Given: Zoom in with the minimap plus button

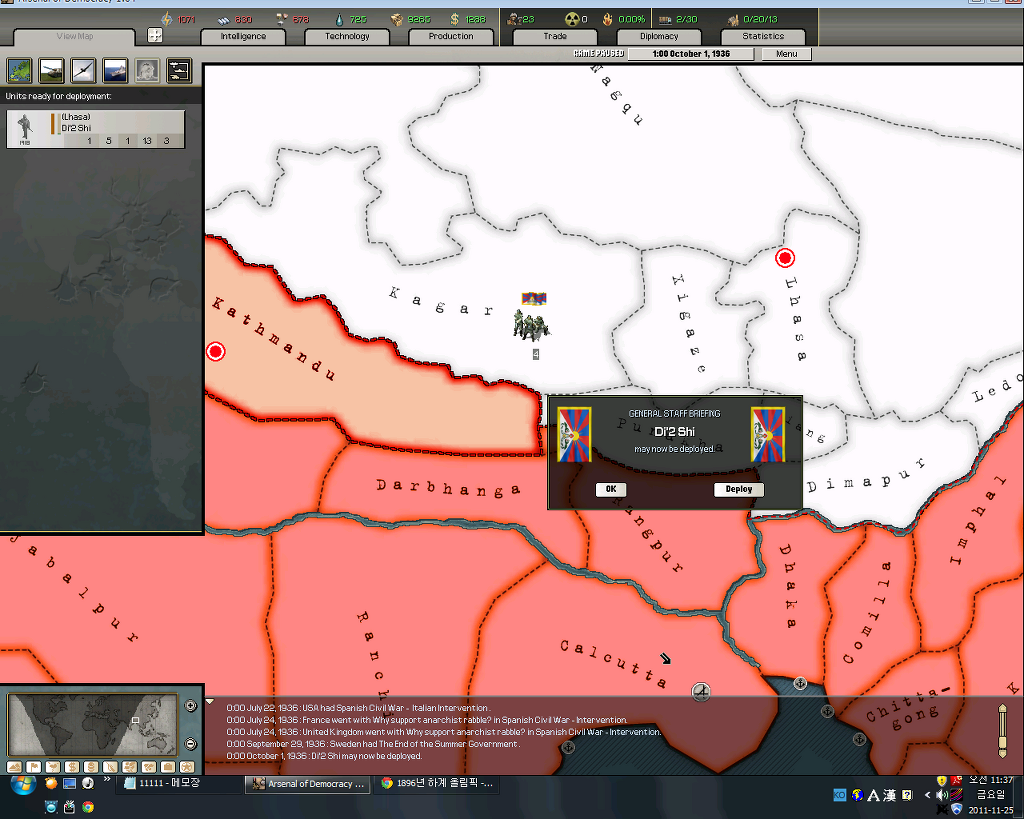Looking at the screenshot, I should tap(191, 706).
